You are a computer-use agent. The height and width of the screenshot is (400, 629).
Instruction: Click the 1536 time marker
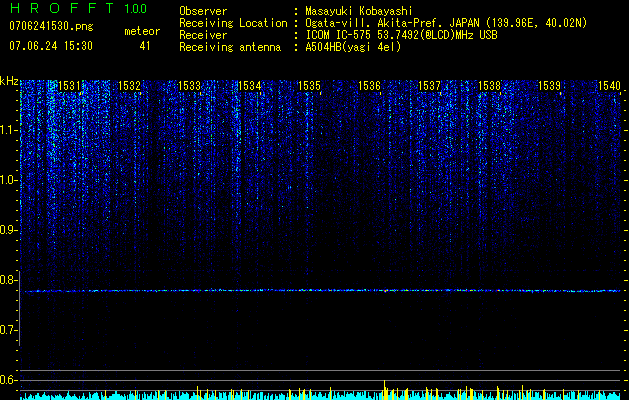(x=369, y=85)
